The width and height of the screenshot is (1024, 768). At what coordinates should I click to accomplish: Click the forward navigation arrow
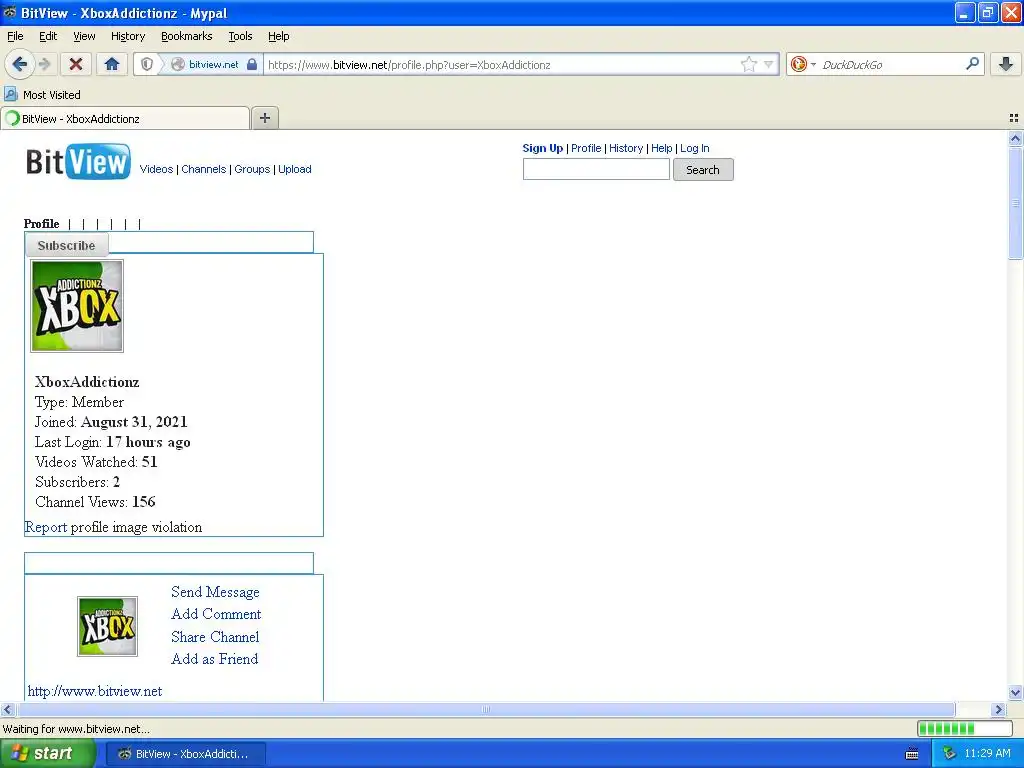tap(44, 64)
